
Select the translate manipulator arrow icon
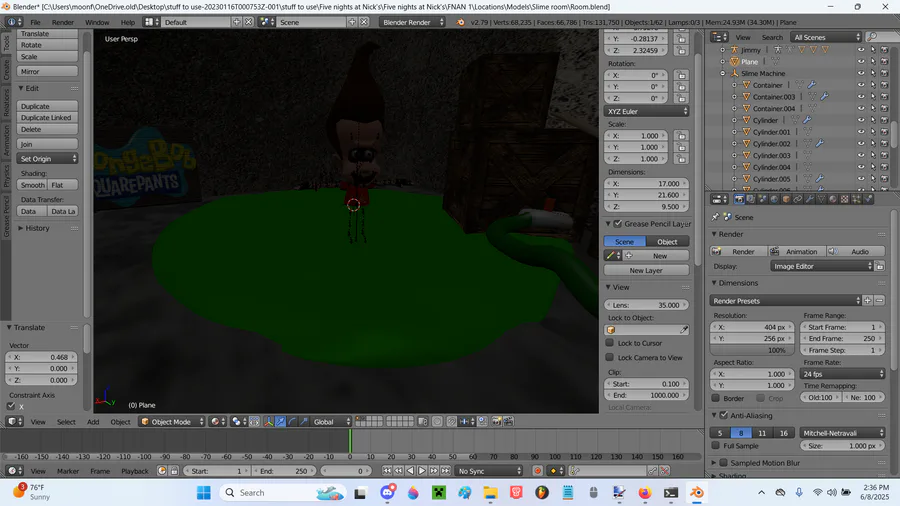pos(281,422)
